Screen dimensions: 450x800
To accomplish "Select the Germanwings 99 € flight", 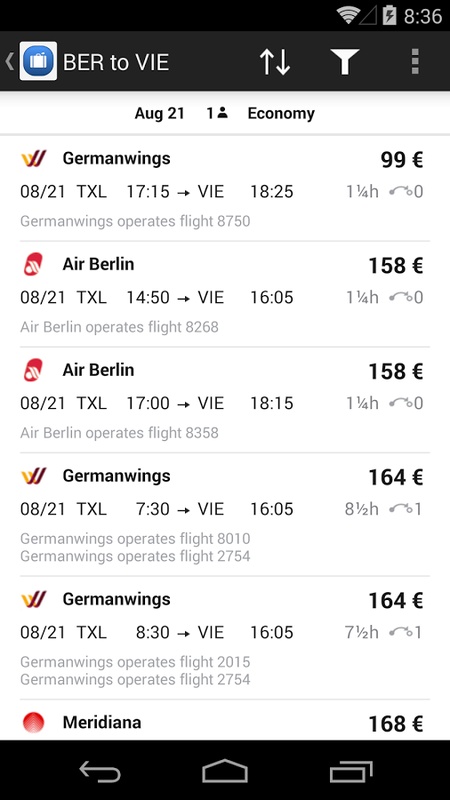I will pos(225,189).
